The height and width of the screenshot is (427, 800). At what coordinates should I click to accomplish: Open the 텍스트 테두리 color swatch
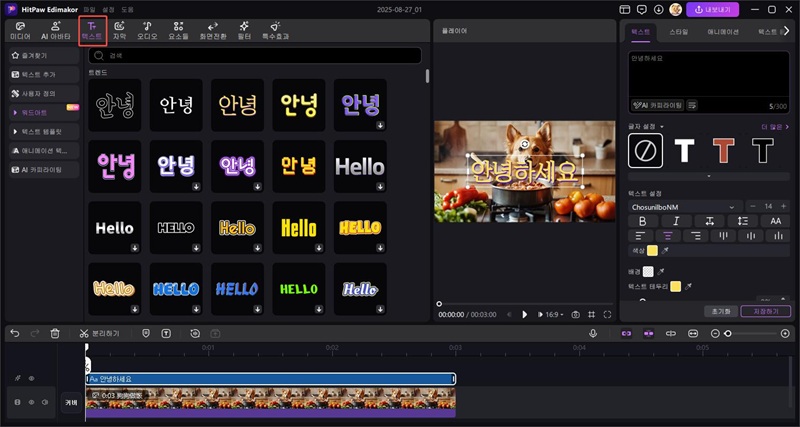coord(676,286)
